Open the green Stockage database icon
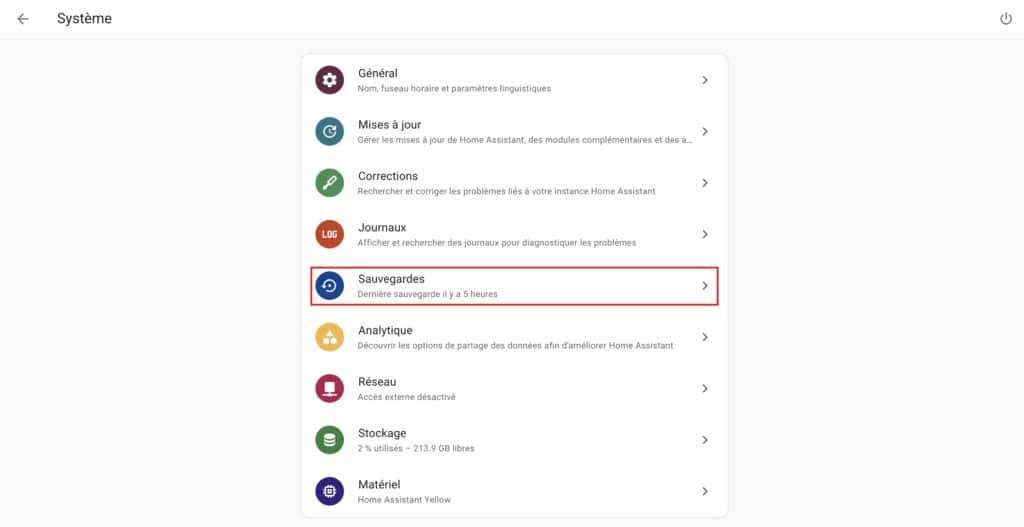The image size is (1024, 527). [x=330, y=440]
